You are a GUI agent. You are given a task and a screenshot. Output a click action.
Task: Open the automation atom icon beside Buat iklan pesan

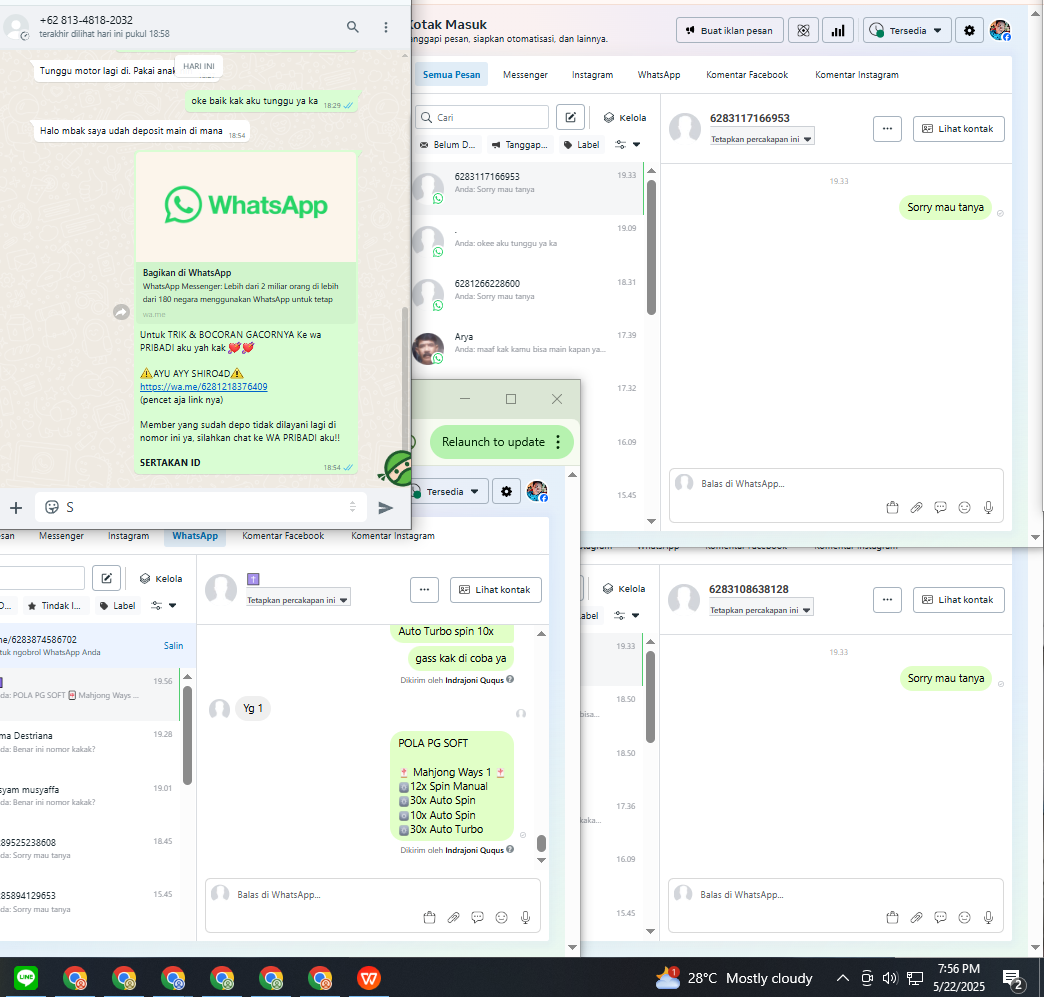(x=804, y=31)
